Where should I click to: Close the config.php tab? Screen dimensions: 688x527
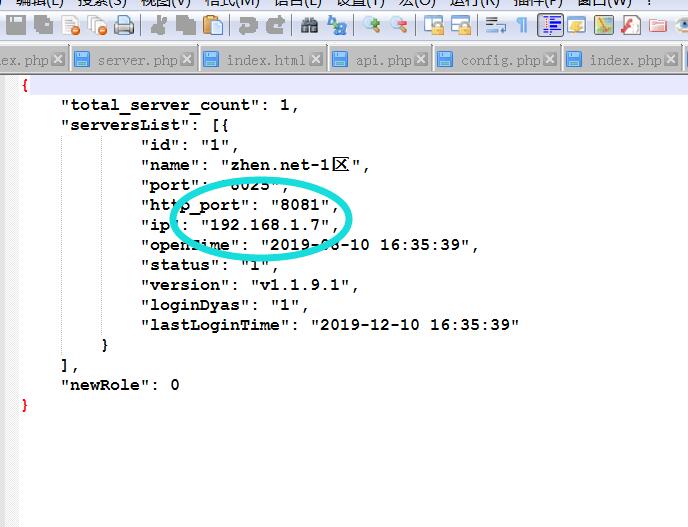551,60
